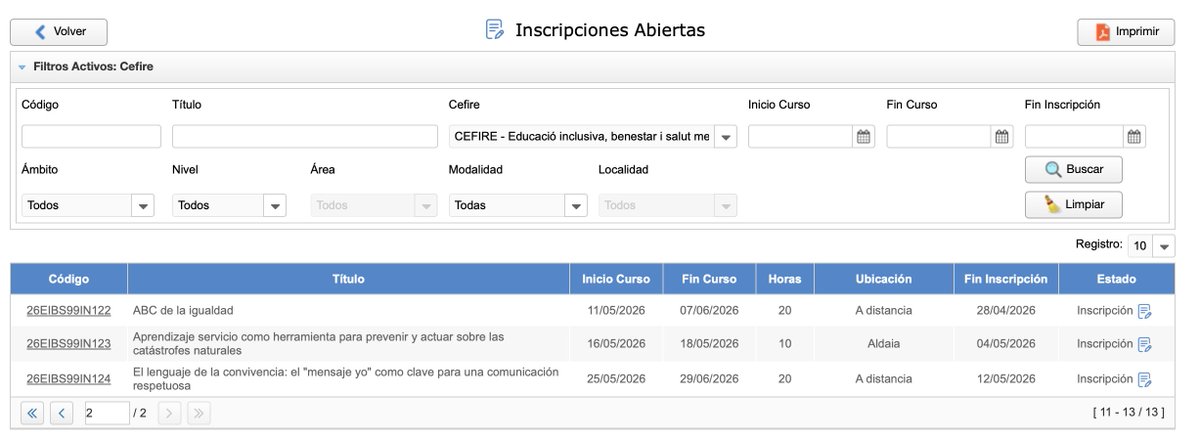Click inscription icon for lenguaje de la convivencia
1200x439 pixels.
tap(1145, 379)
